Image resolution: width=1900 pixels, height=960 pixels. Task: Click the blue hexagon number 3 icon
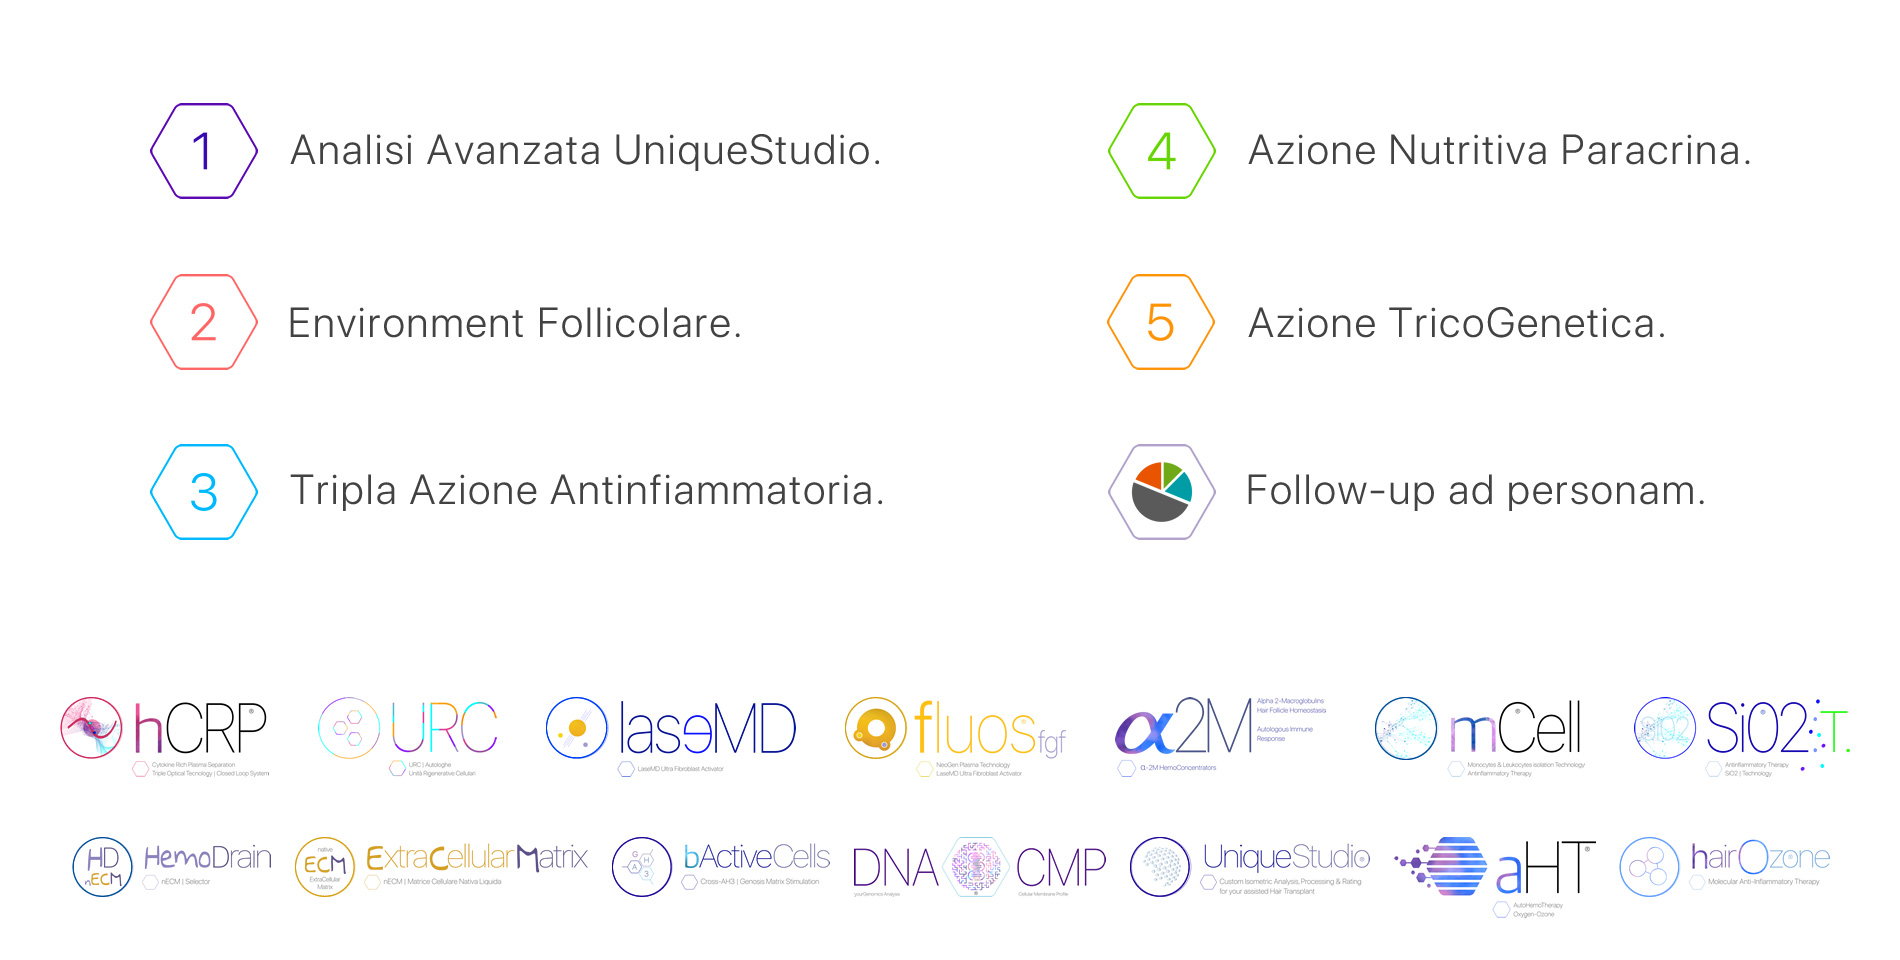coord(204,492)
